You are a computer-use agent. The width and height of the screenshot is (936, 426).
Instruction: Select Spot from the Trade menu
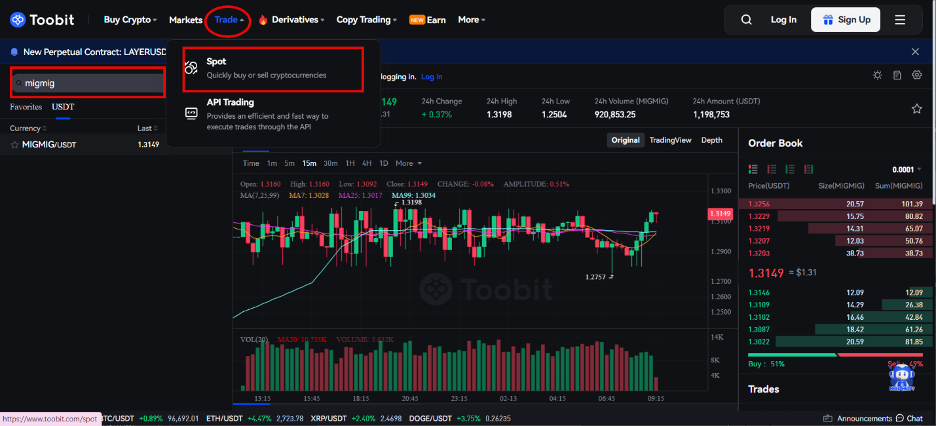pyautogui.click(x=216, y=62)
